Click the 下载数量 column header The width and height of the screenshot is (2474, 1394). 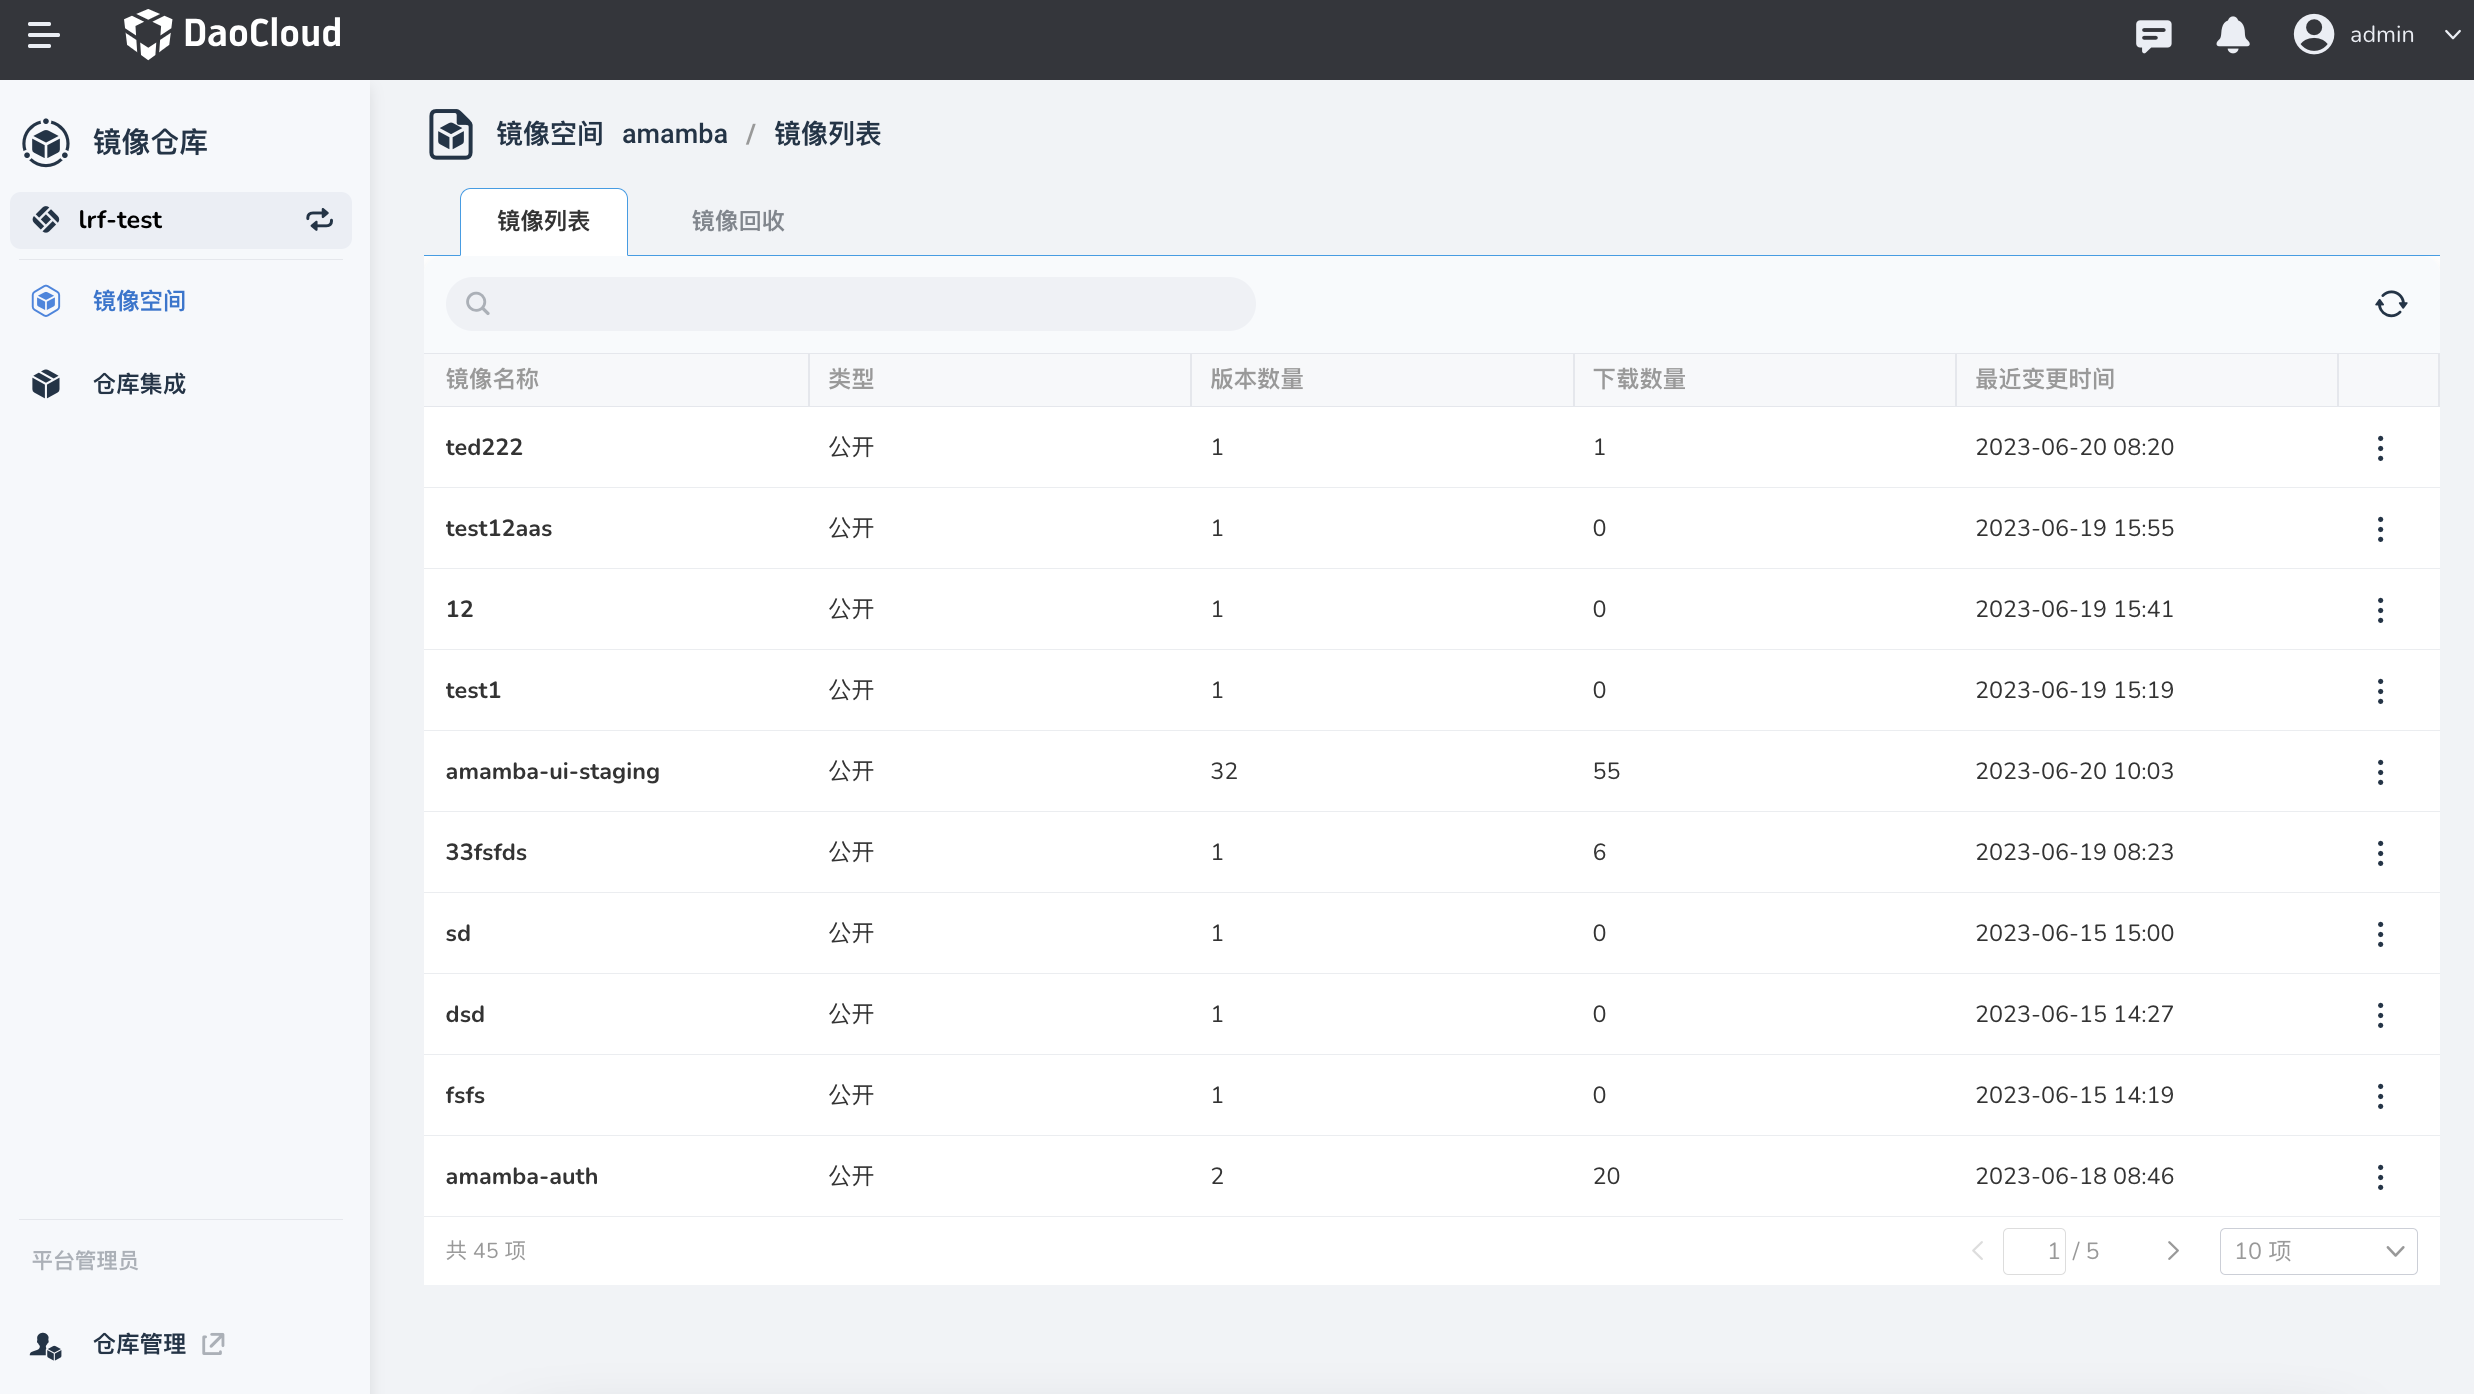[1639, 379]
